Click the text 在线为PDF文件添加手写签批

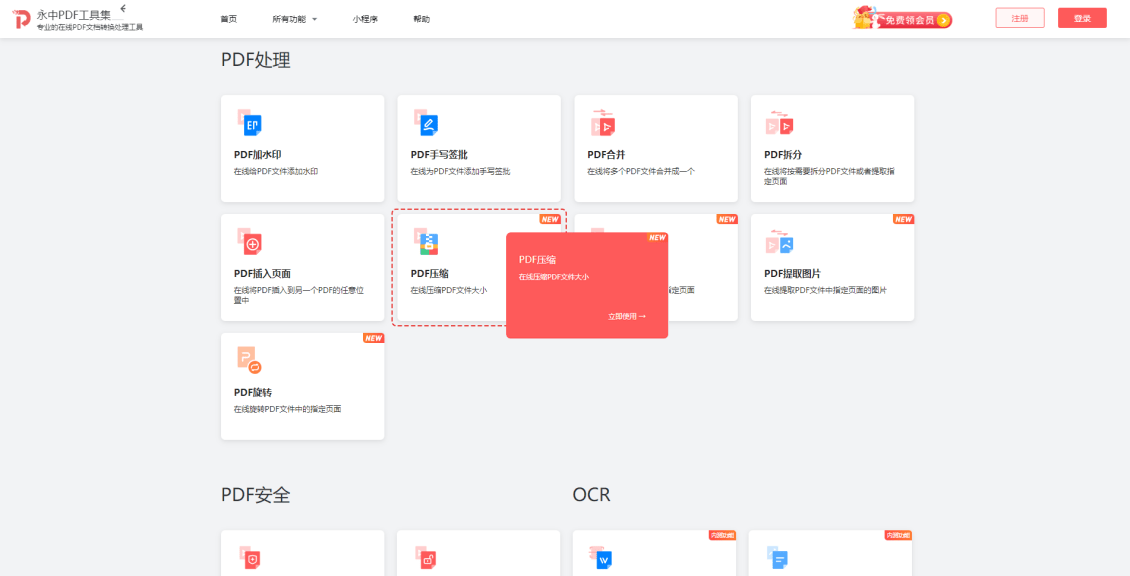point(460,172)
